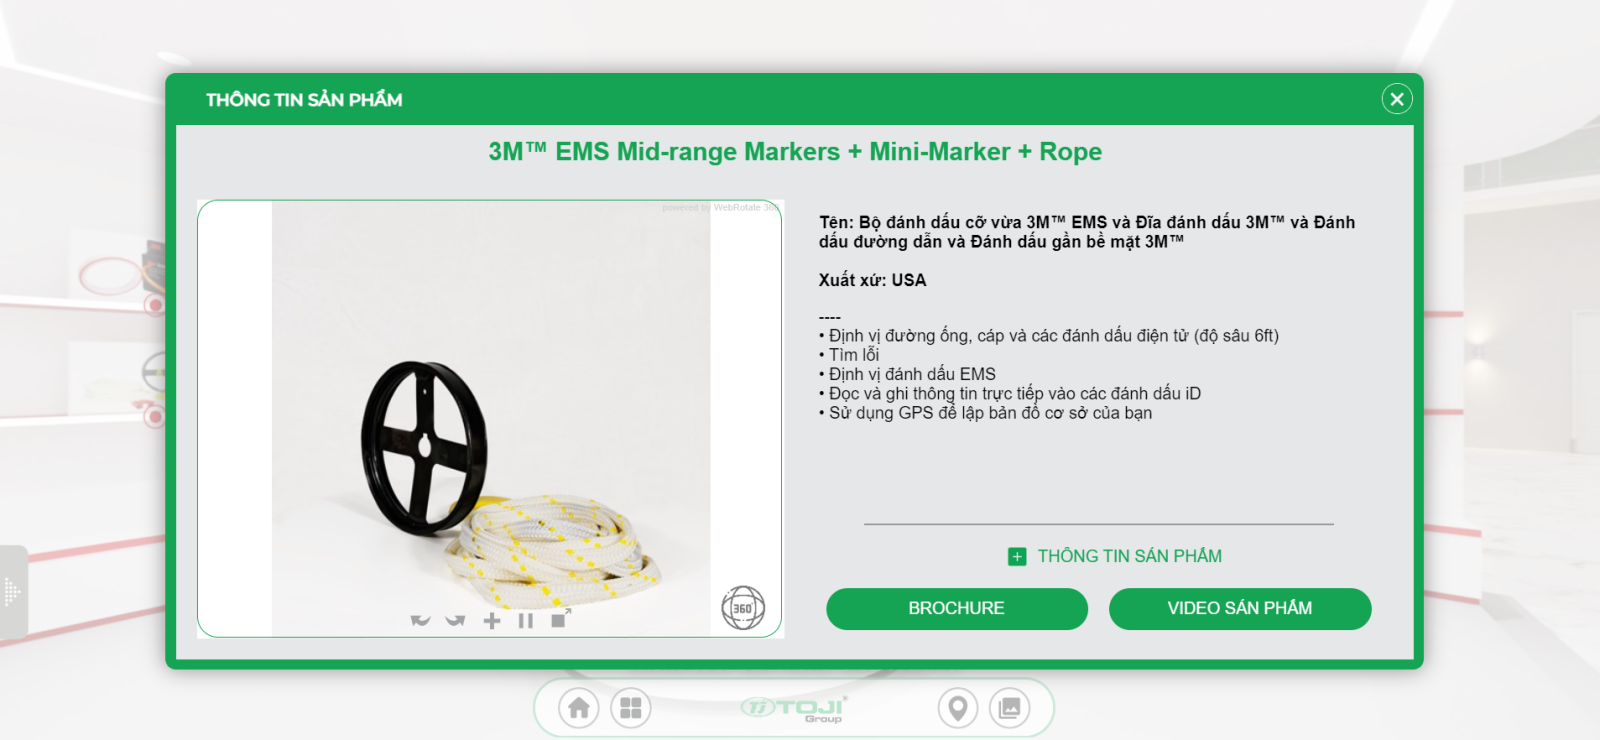Rotate product right with clockwise arrow
The height and width of the screenshot is (740, 1600).
point(455,620)
